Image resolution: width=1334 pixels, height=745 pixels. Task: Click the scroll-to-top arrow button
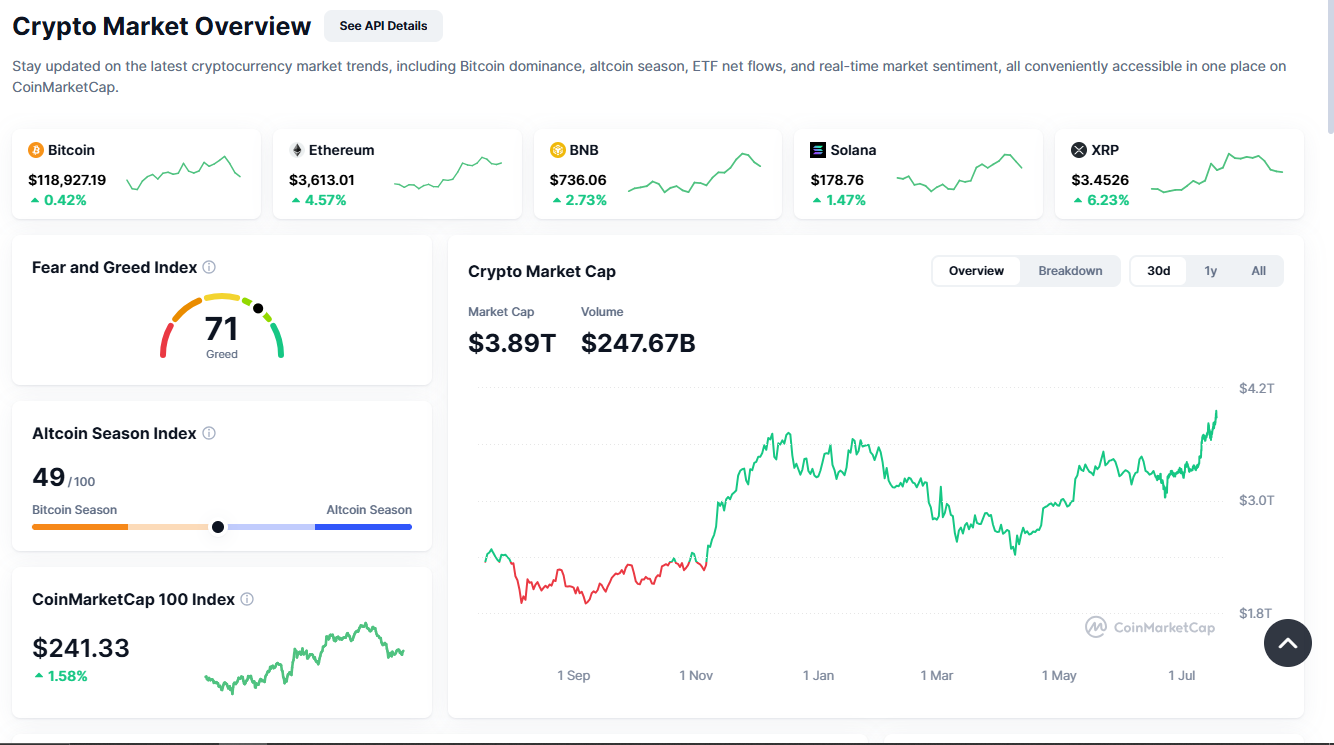click(x=1288, y=643)
